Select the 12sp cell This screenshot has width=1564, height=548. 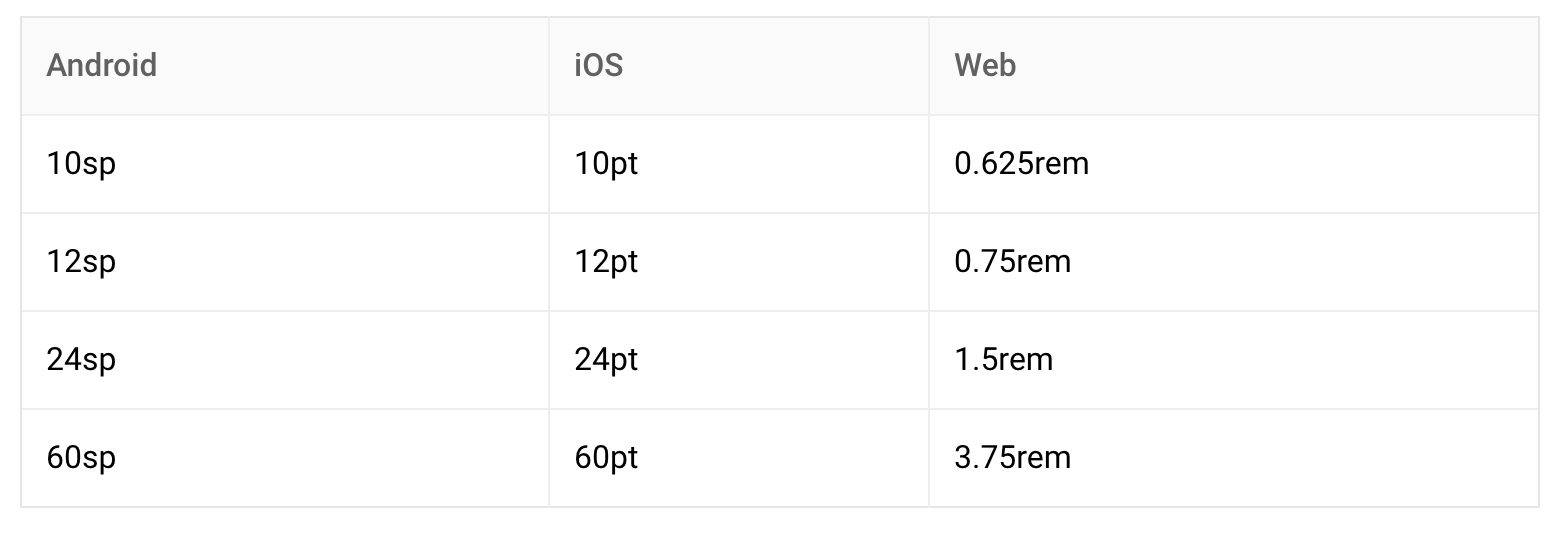(x=285, y=262)
